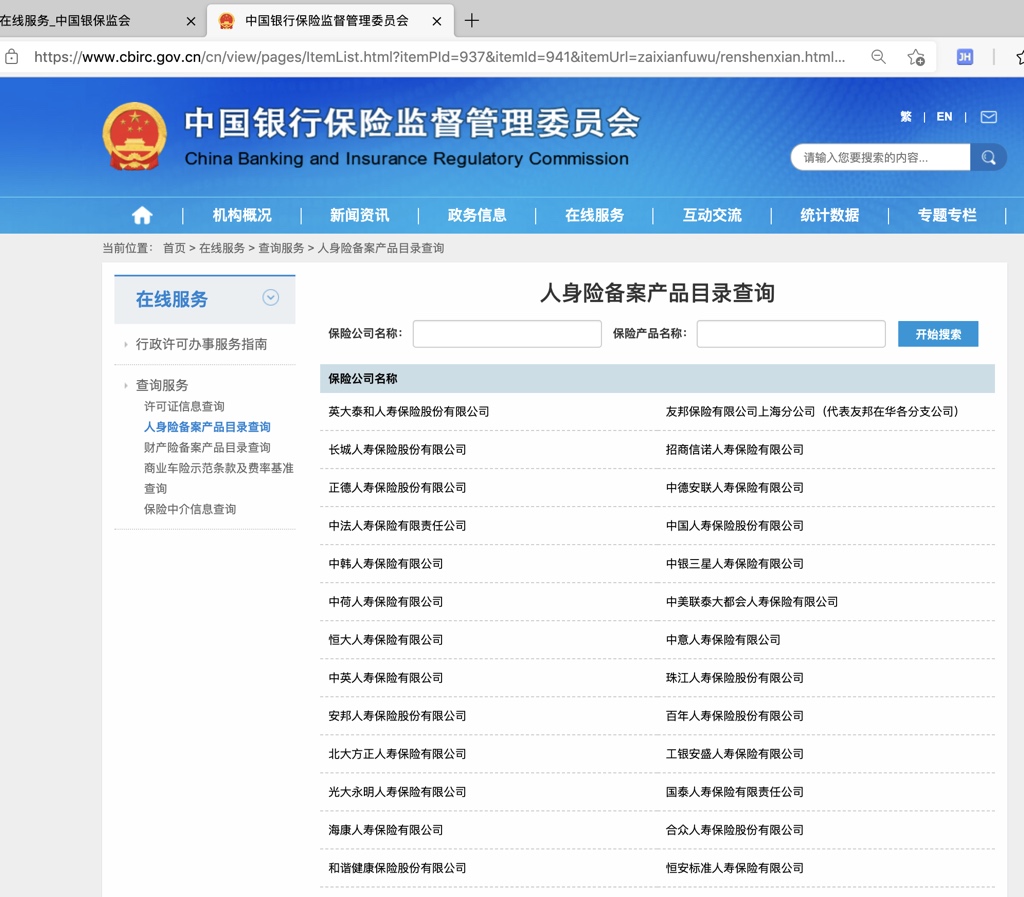Select 安邦人寿保险股份有限公司
Viewport: 1024px width, 897px height.
pyautogui.click(x=397, y=716)
